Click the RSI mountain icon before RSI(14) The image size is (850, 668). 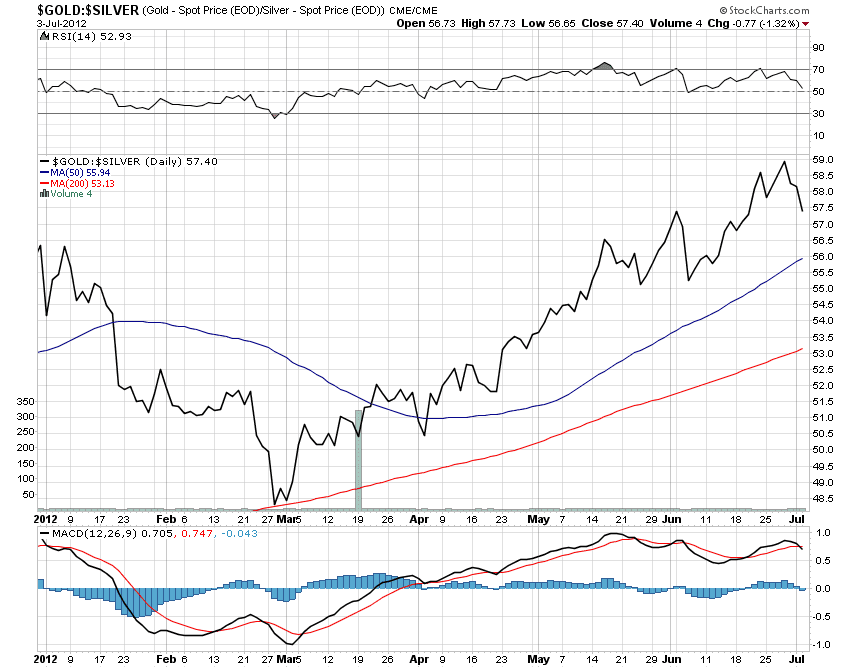click(x=44, y=36)
